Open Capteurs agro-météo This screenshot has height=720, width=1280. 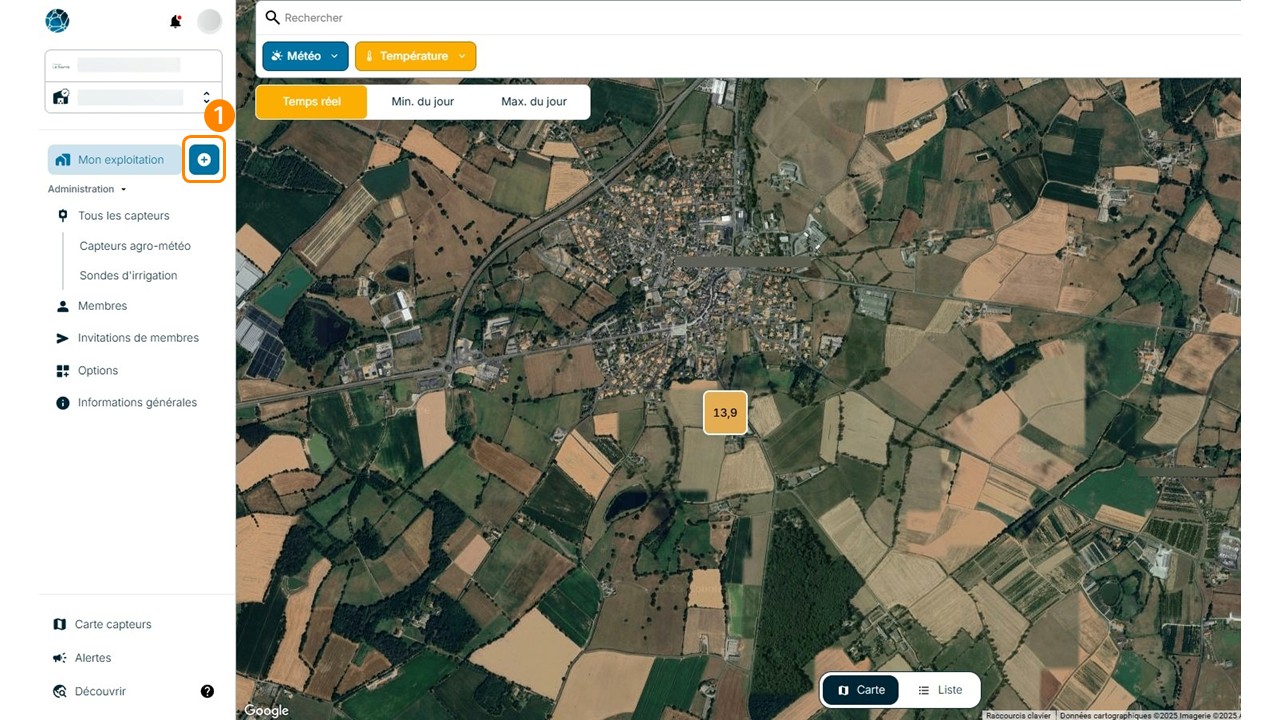pyautogui.click(x=135, y=246)
